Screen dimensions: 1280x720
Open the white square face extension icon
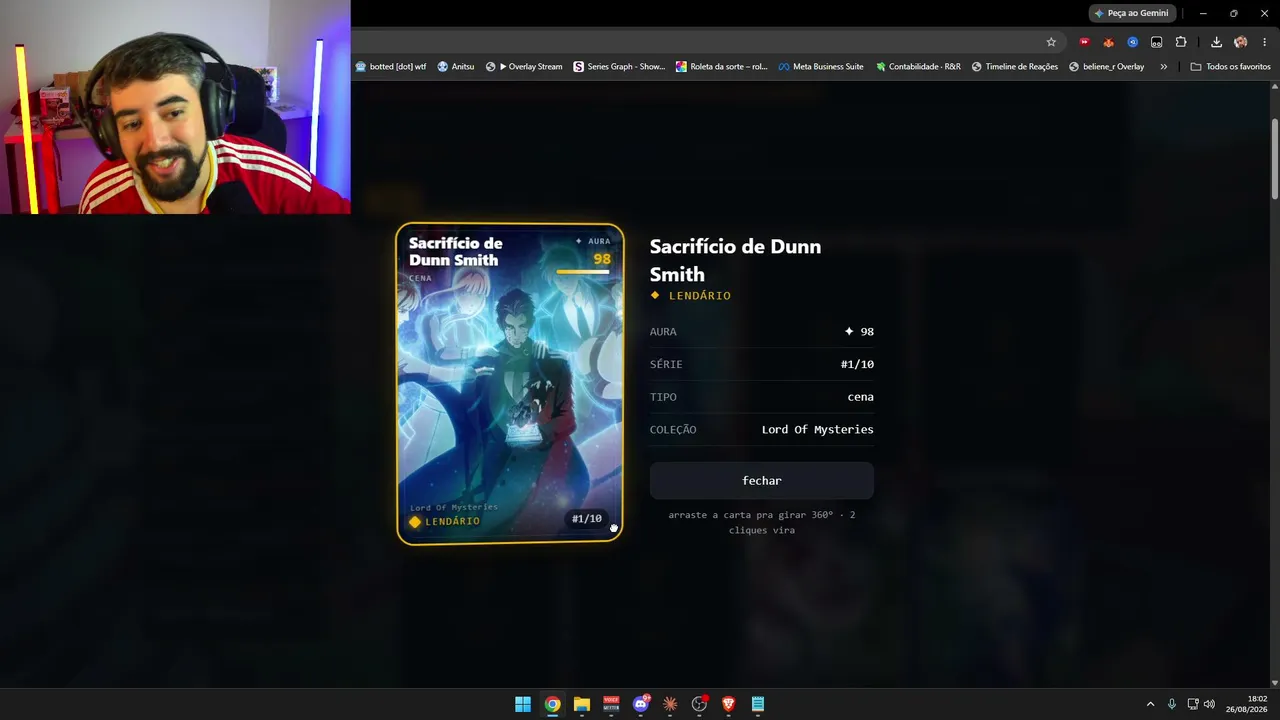pos(1157,42)
